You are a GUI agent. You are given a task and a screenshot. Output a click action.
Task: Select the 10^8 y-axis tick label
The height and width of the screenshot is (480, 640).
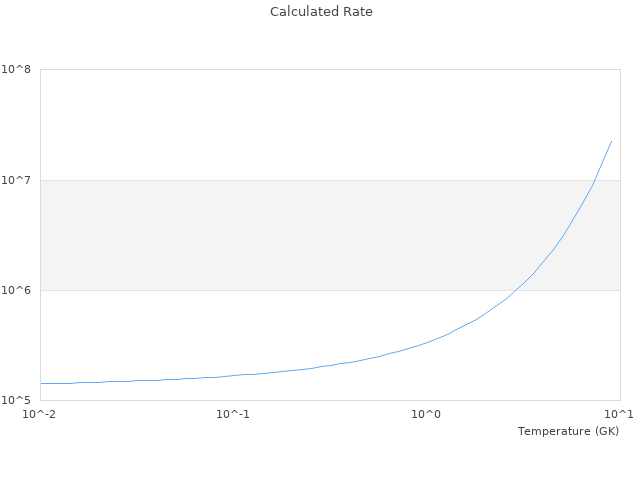coord(16,70)
